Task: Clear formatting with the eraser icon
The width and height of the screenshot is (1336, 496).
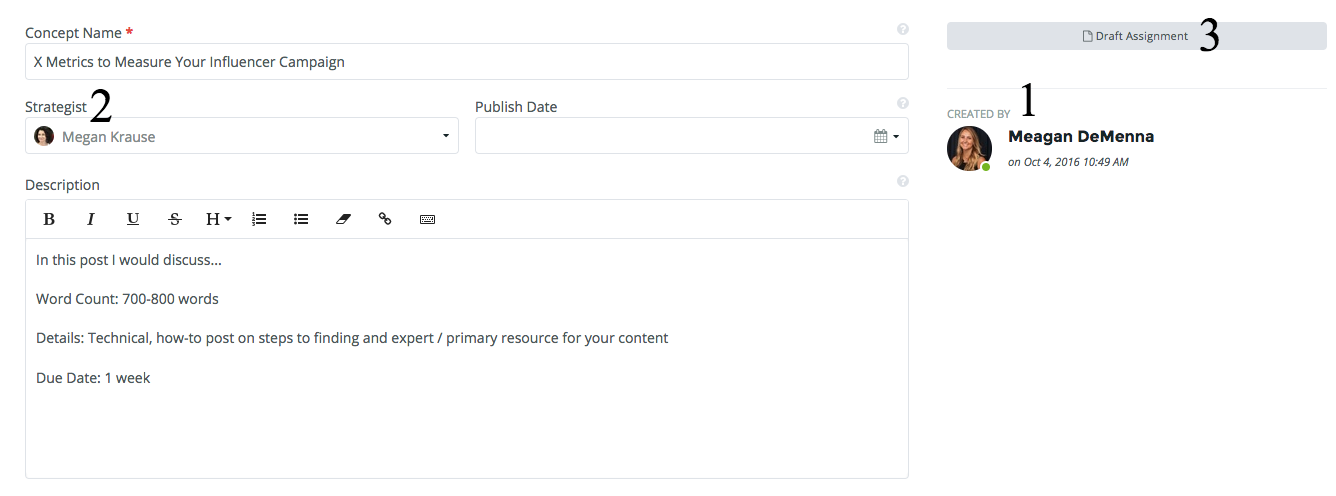Action: pos(343,219)
